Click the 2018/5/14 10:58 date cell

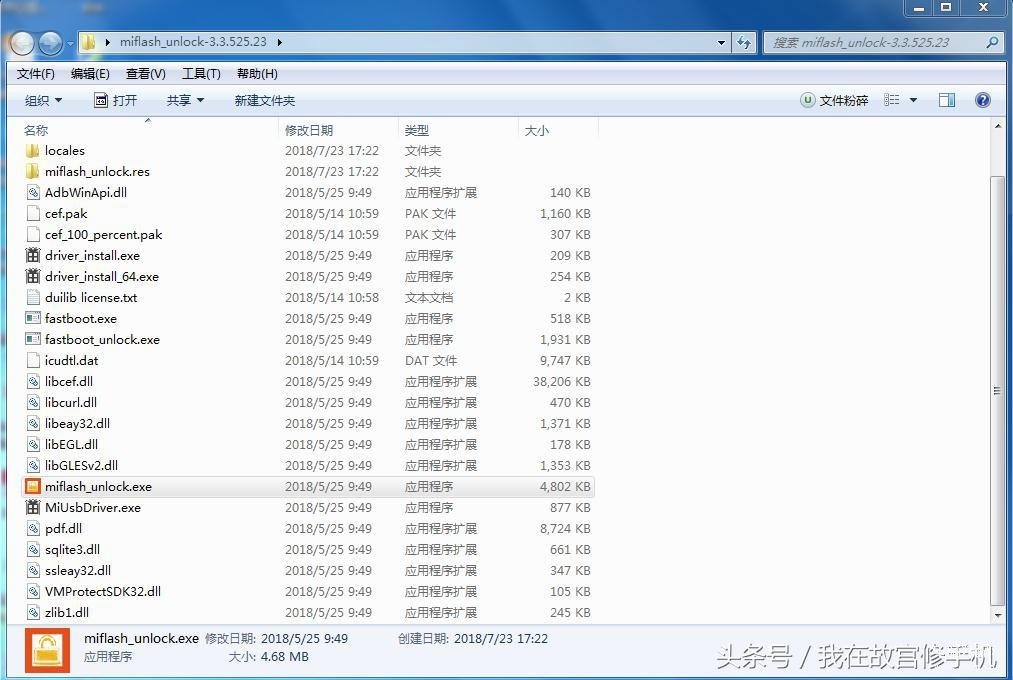coord(332,298)
